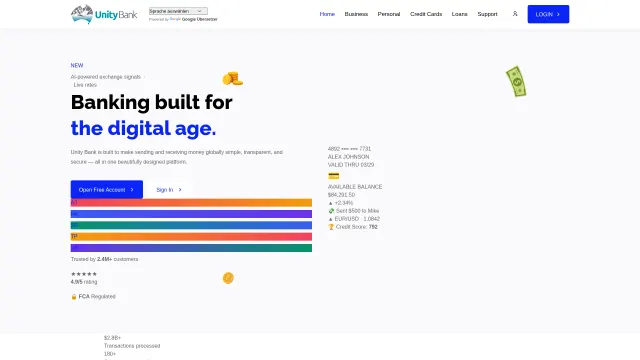Screen dimensions: 640x360
Task: Open the Business menu
Action: [356, 14]
